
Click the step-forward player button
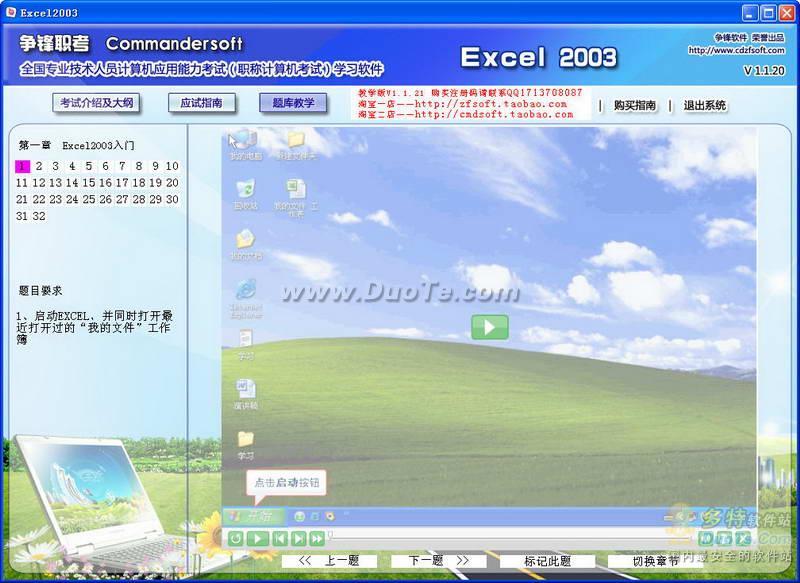click(x=298, y=538)
